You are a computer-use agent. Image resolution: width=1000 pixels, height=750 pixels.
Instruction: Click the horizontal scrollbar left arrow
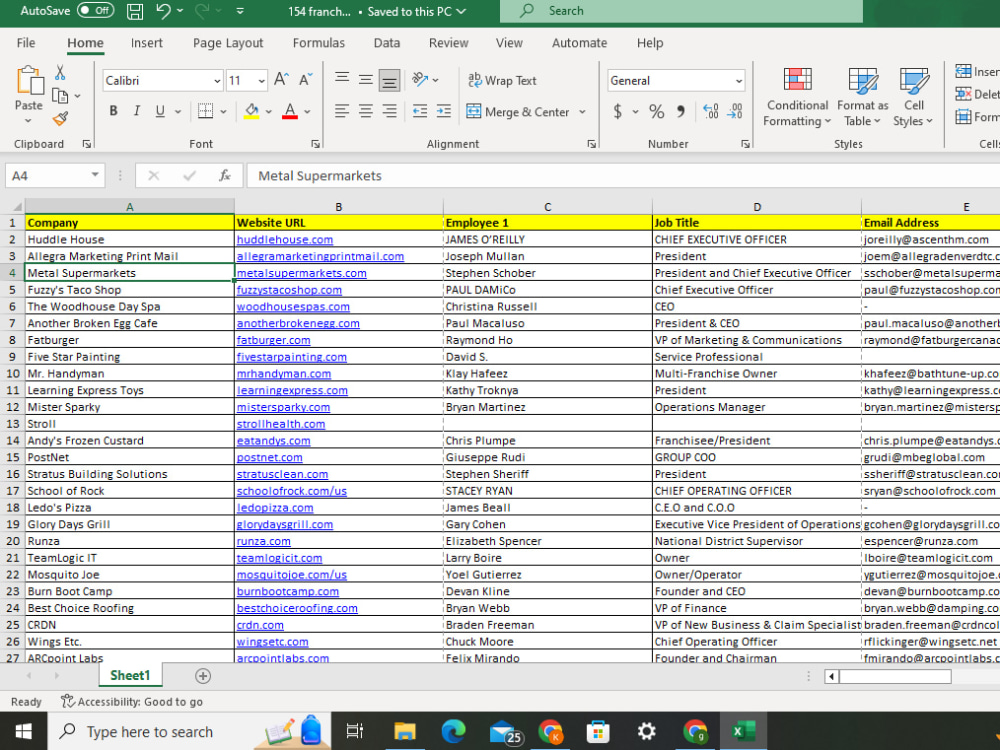tap(831, 677)
